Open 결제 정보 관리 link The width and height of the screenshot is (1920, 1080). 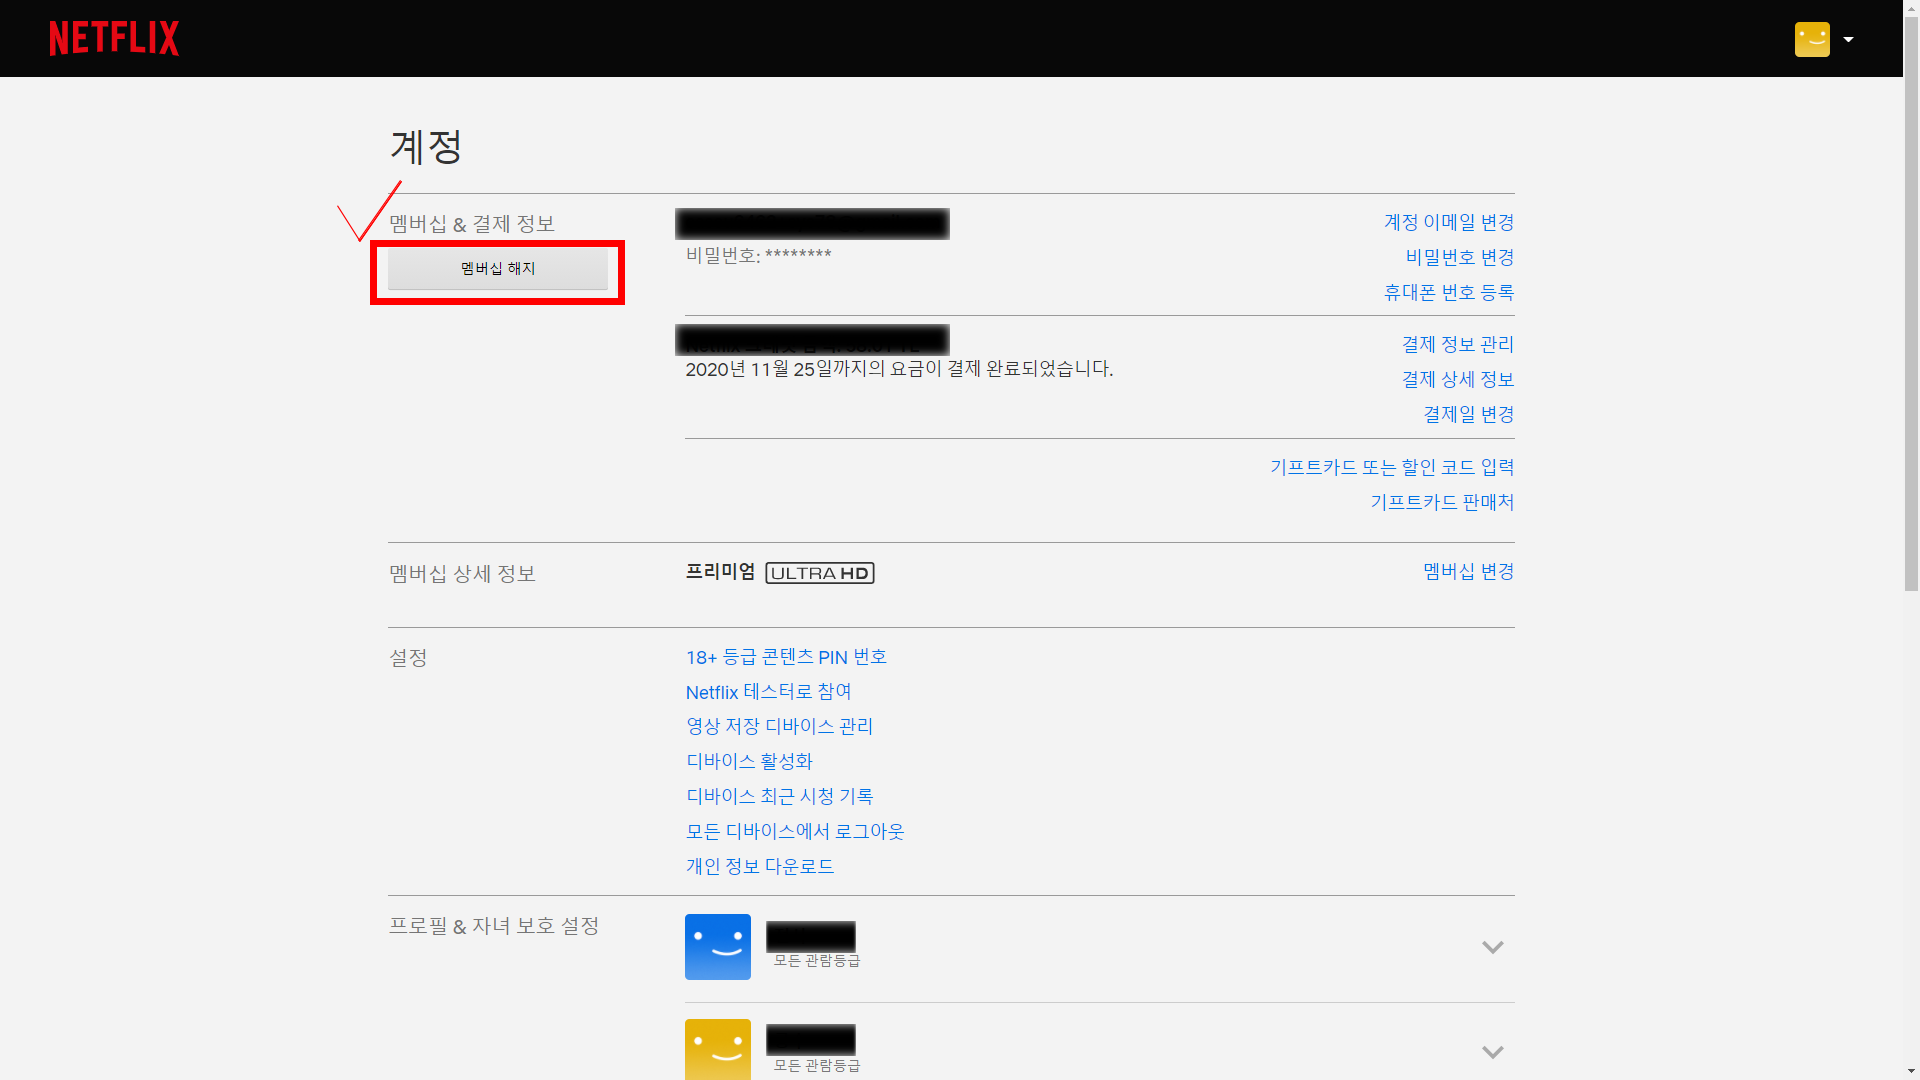point(1458,344)
